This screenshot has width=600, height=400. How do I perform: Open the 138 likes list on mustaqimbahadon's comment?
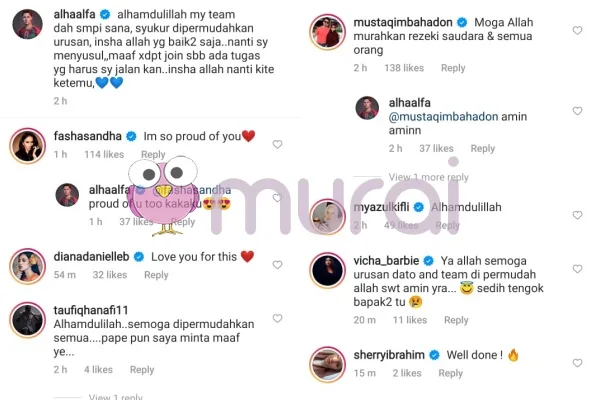coord(404,68)
